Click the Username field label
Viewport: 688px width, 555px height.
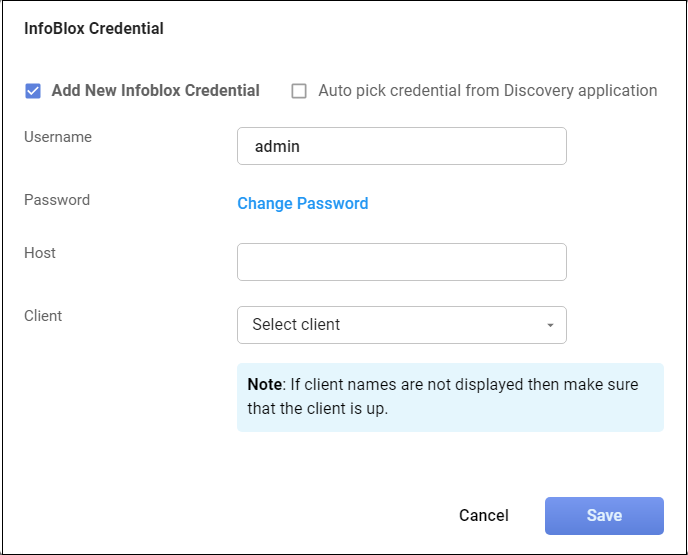click(58, 137)
